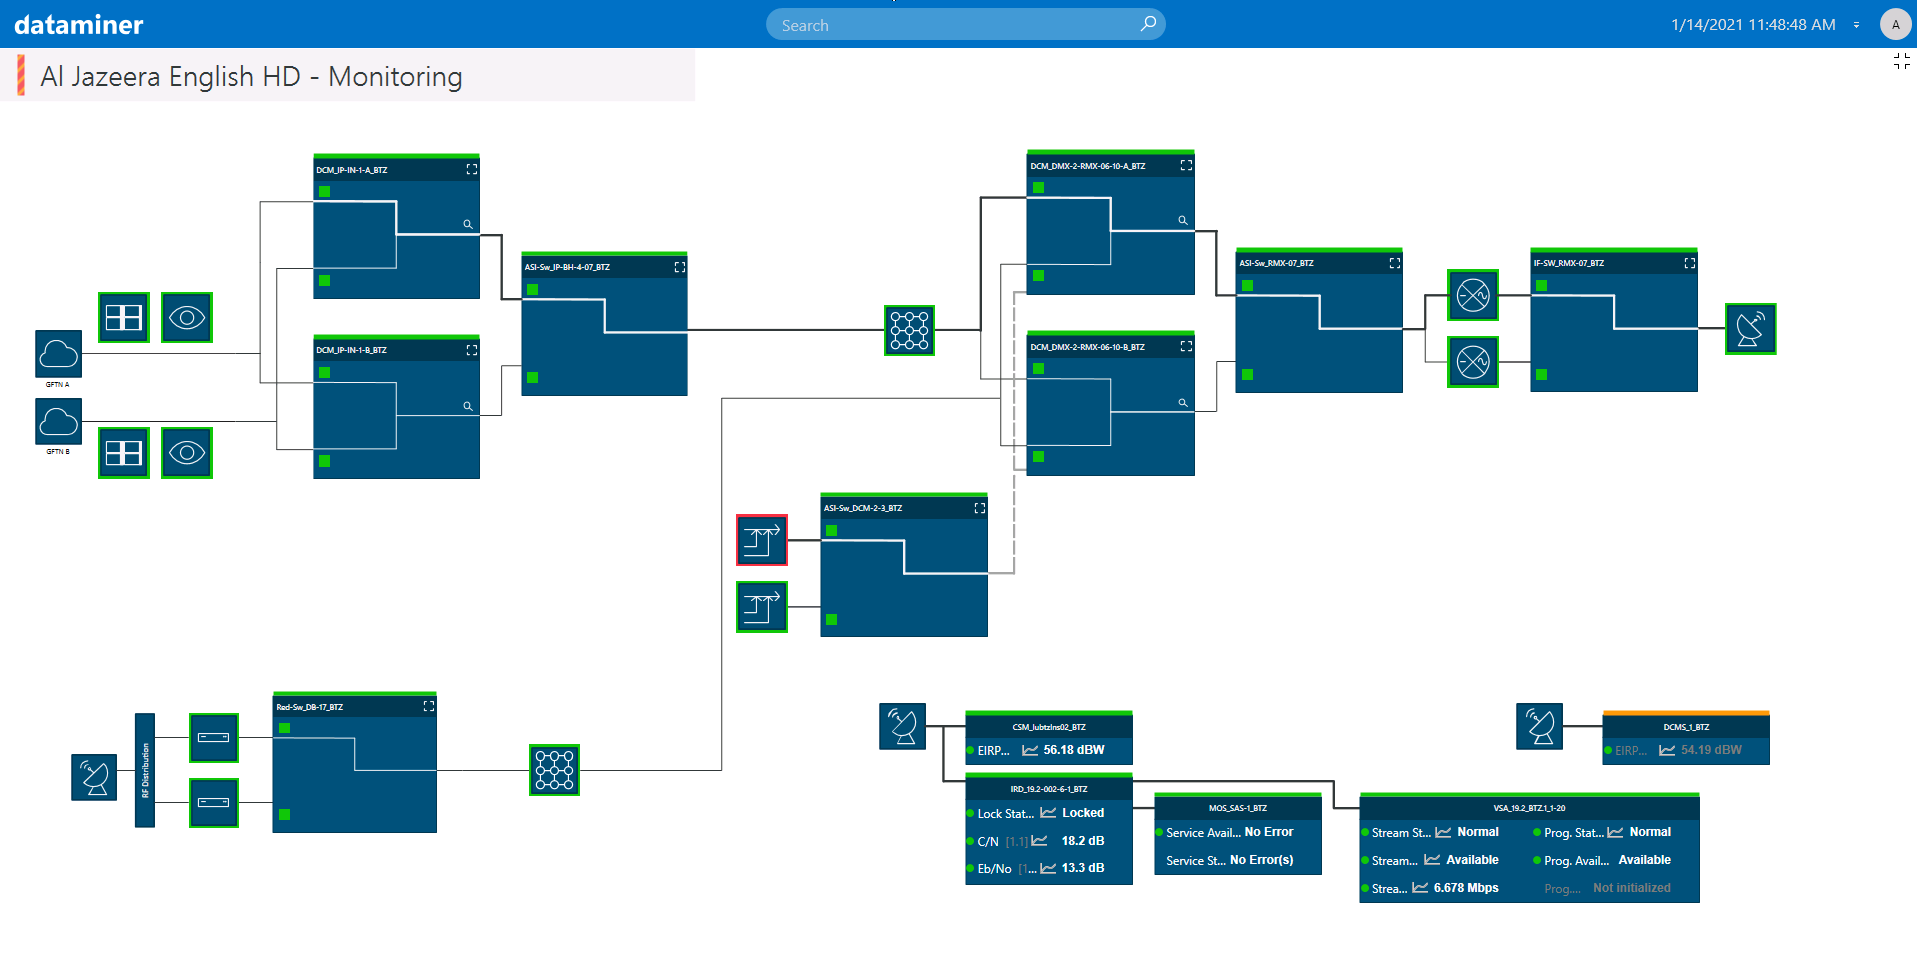
Task: Click magnifier icon in DCM_DMX-2-RMX-06-10-B_BTZ block
Action: pos(1182,402)
